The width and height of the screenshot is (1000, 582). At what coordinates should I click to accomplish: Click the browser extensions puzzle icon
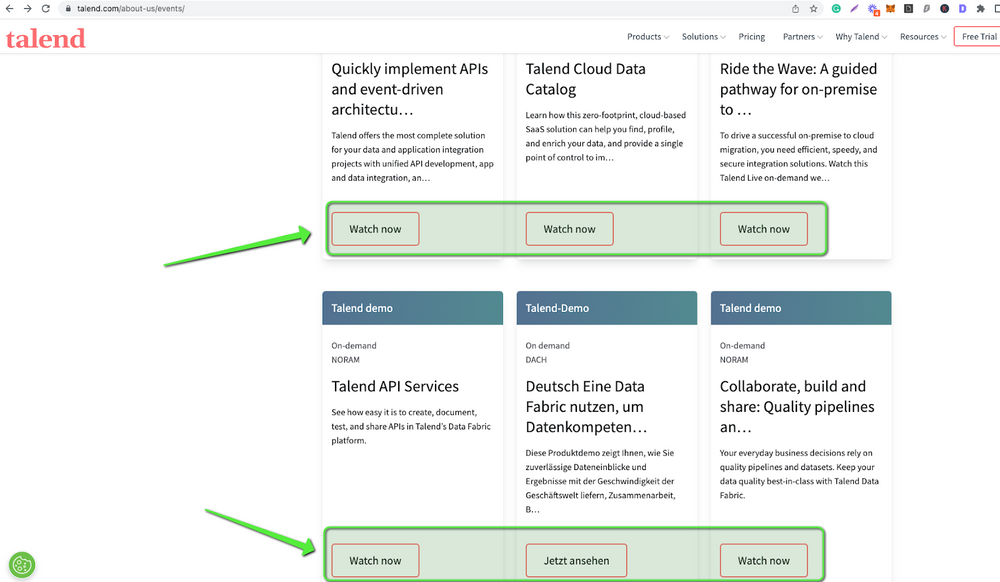pos(981,8)
